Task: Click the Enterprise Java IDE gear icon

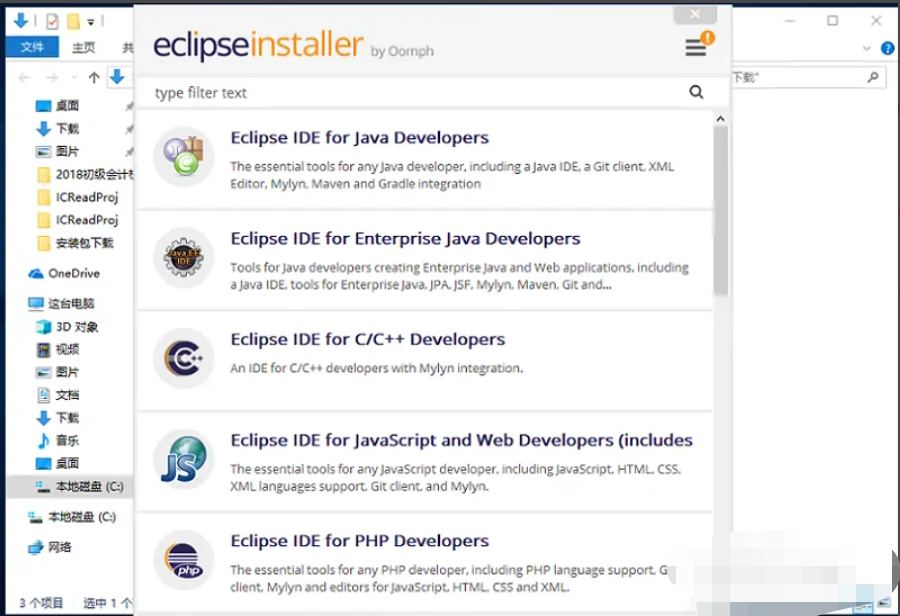Action: [x=183, y=258]
